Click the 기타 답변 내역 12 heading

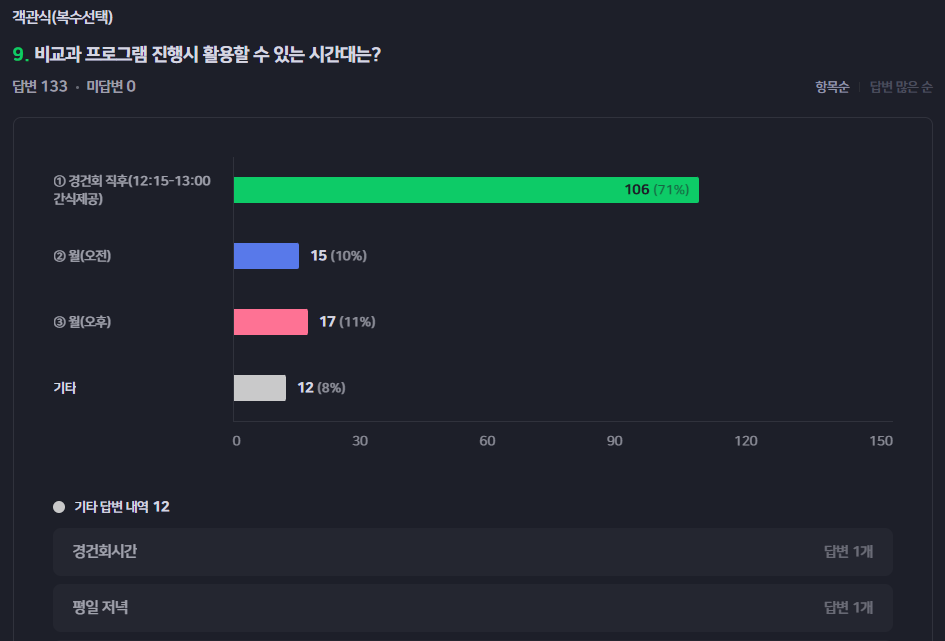tap(122, 507)
